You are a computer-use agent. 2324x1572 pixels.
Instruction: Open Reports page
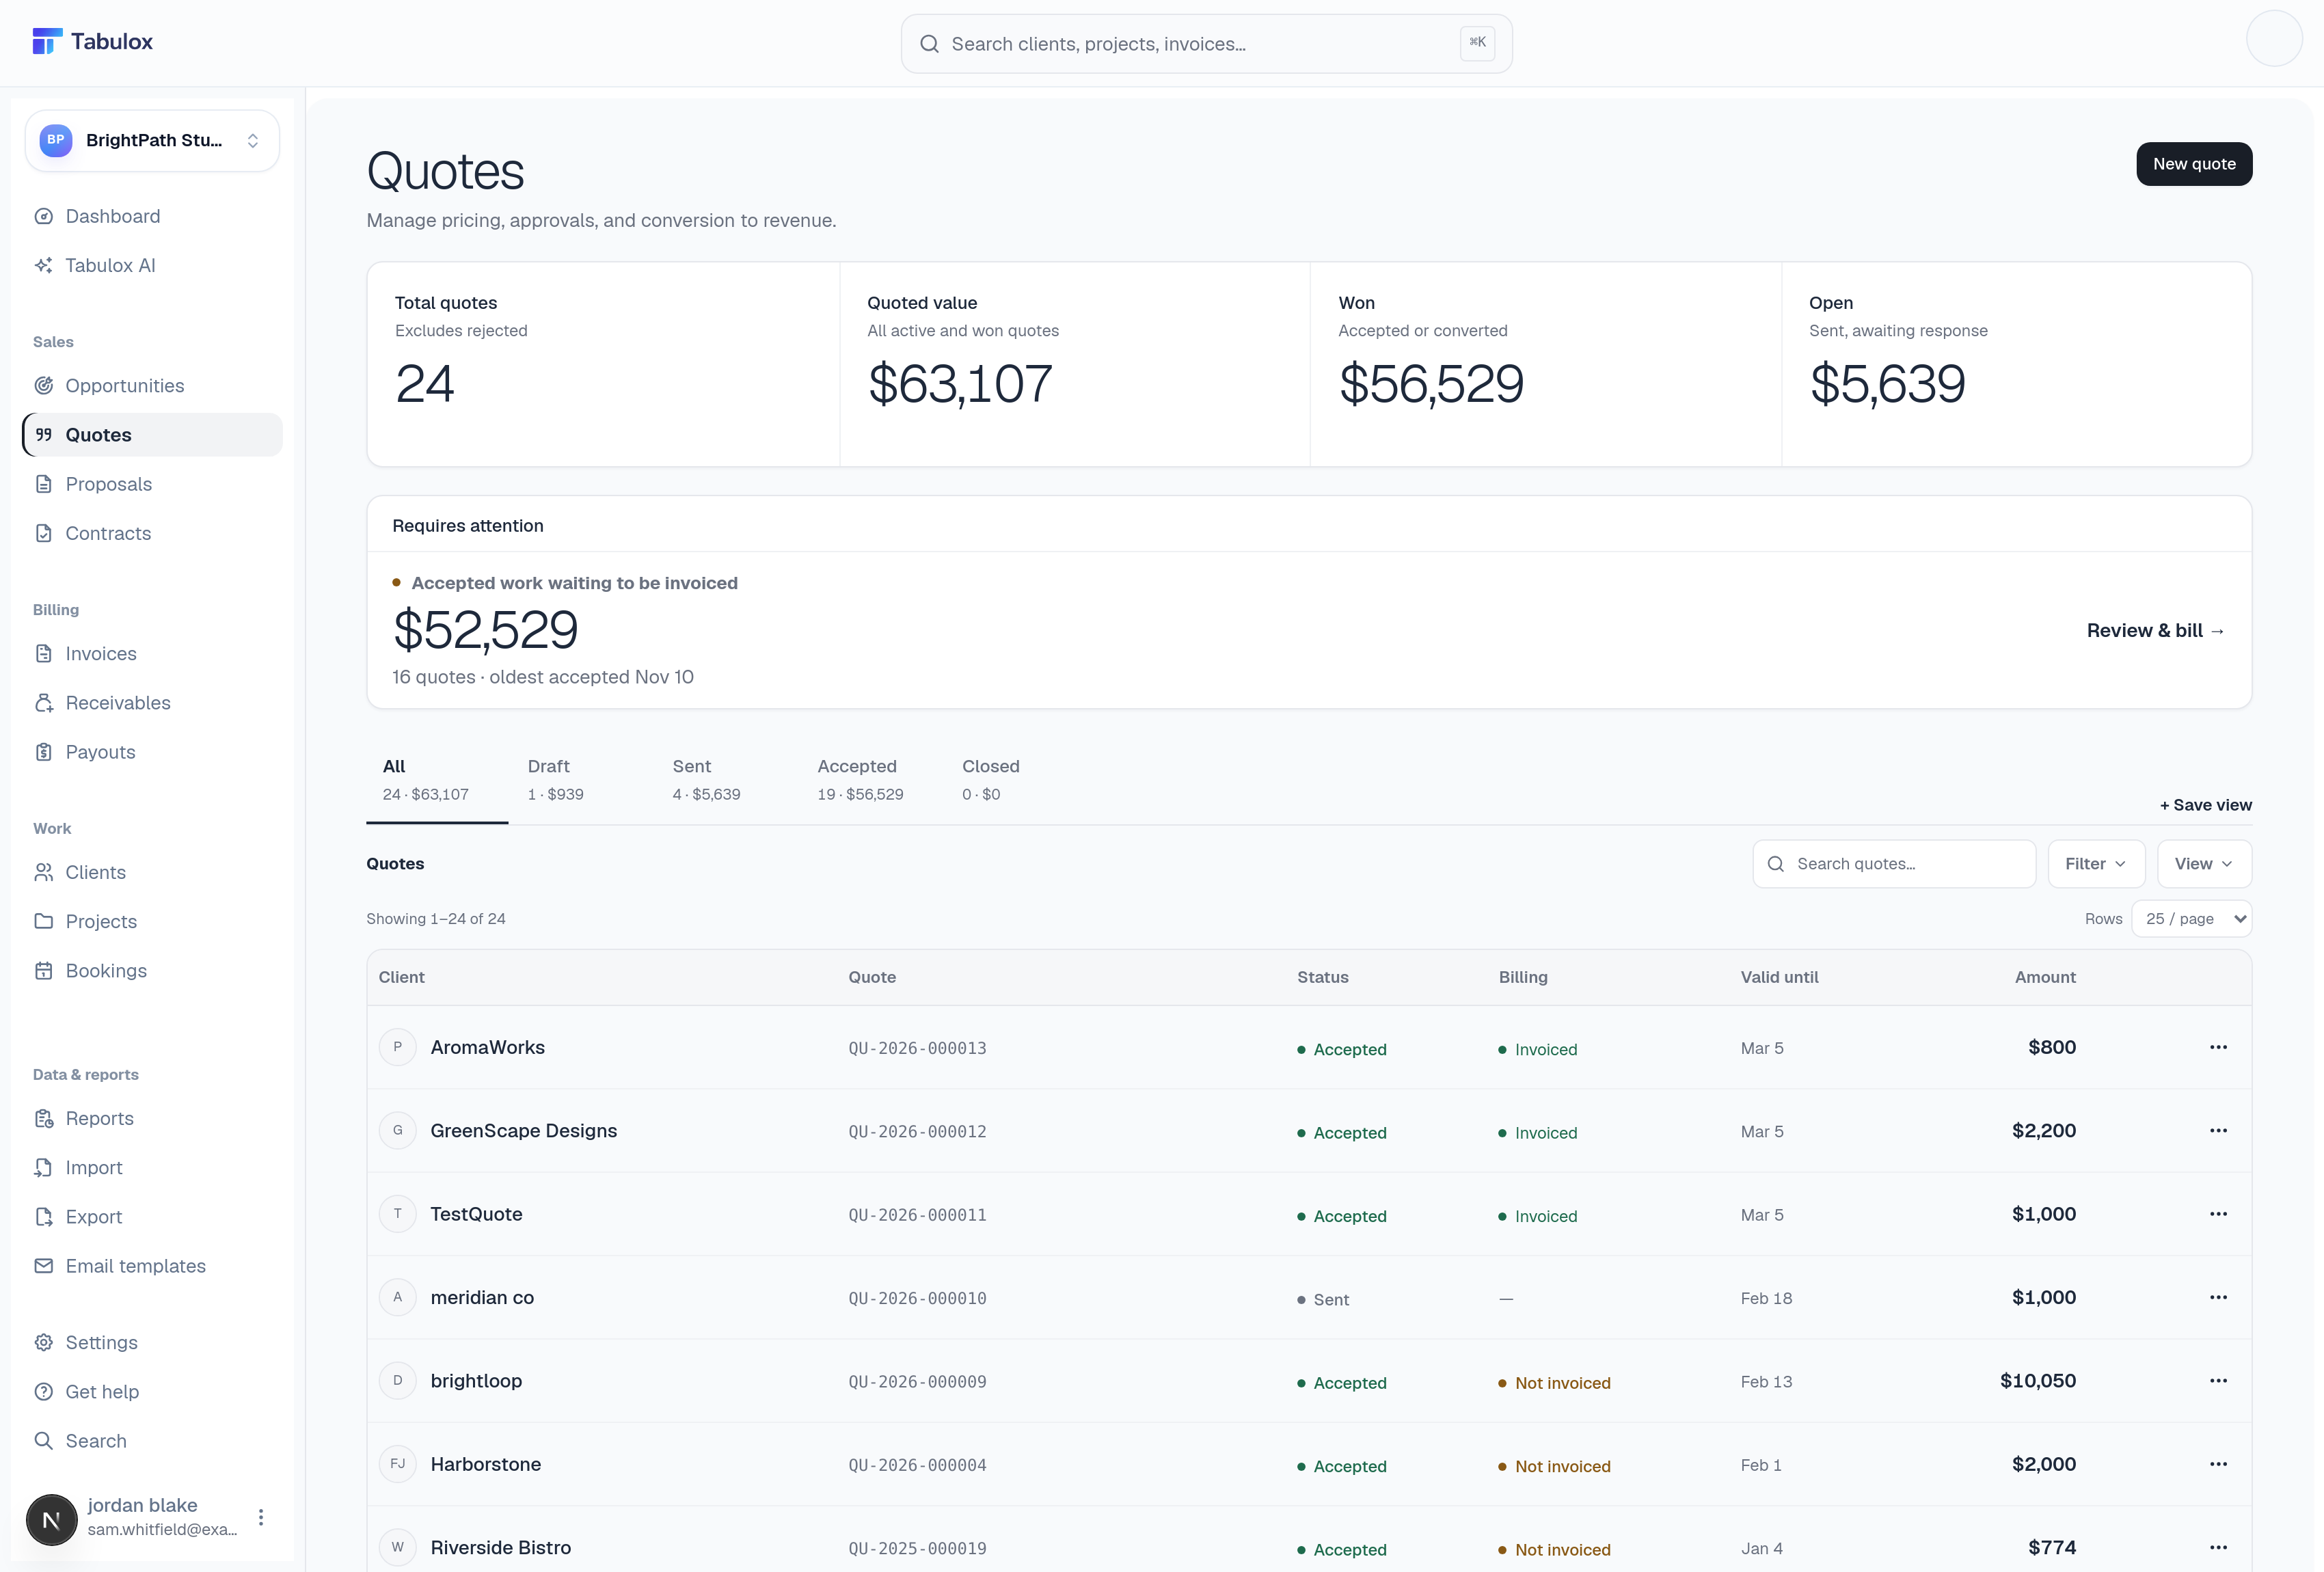(152, 1118)
